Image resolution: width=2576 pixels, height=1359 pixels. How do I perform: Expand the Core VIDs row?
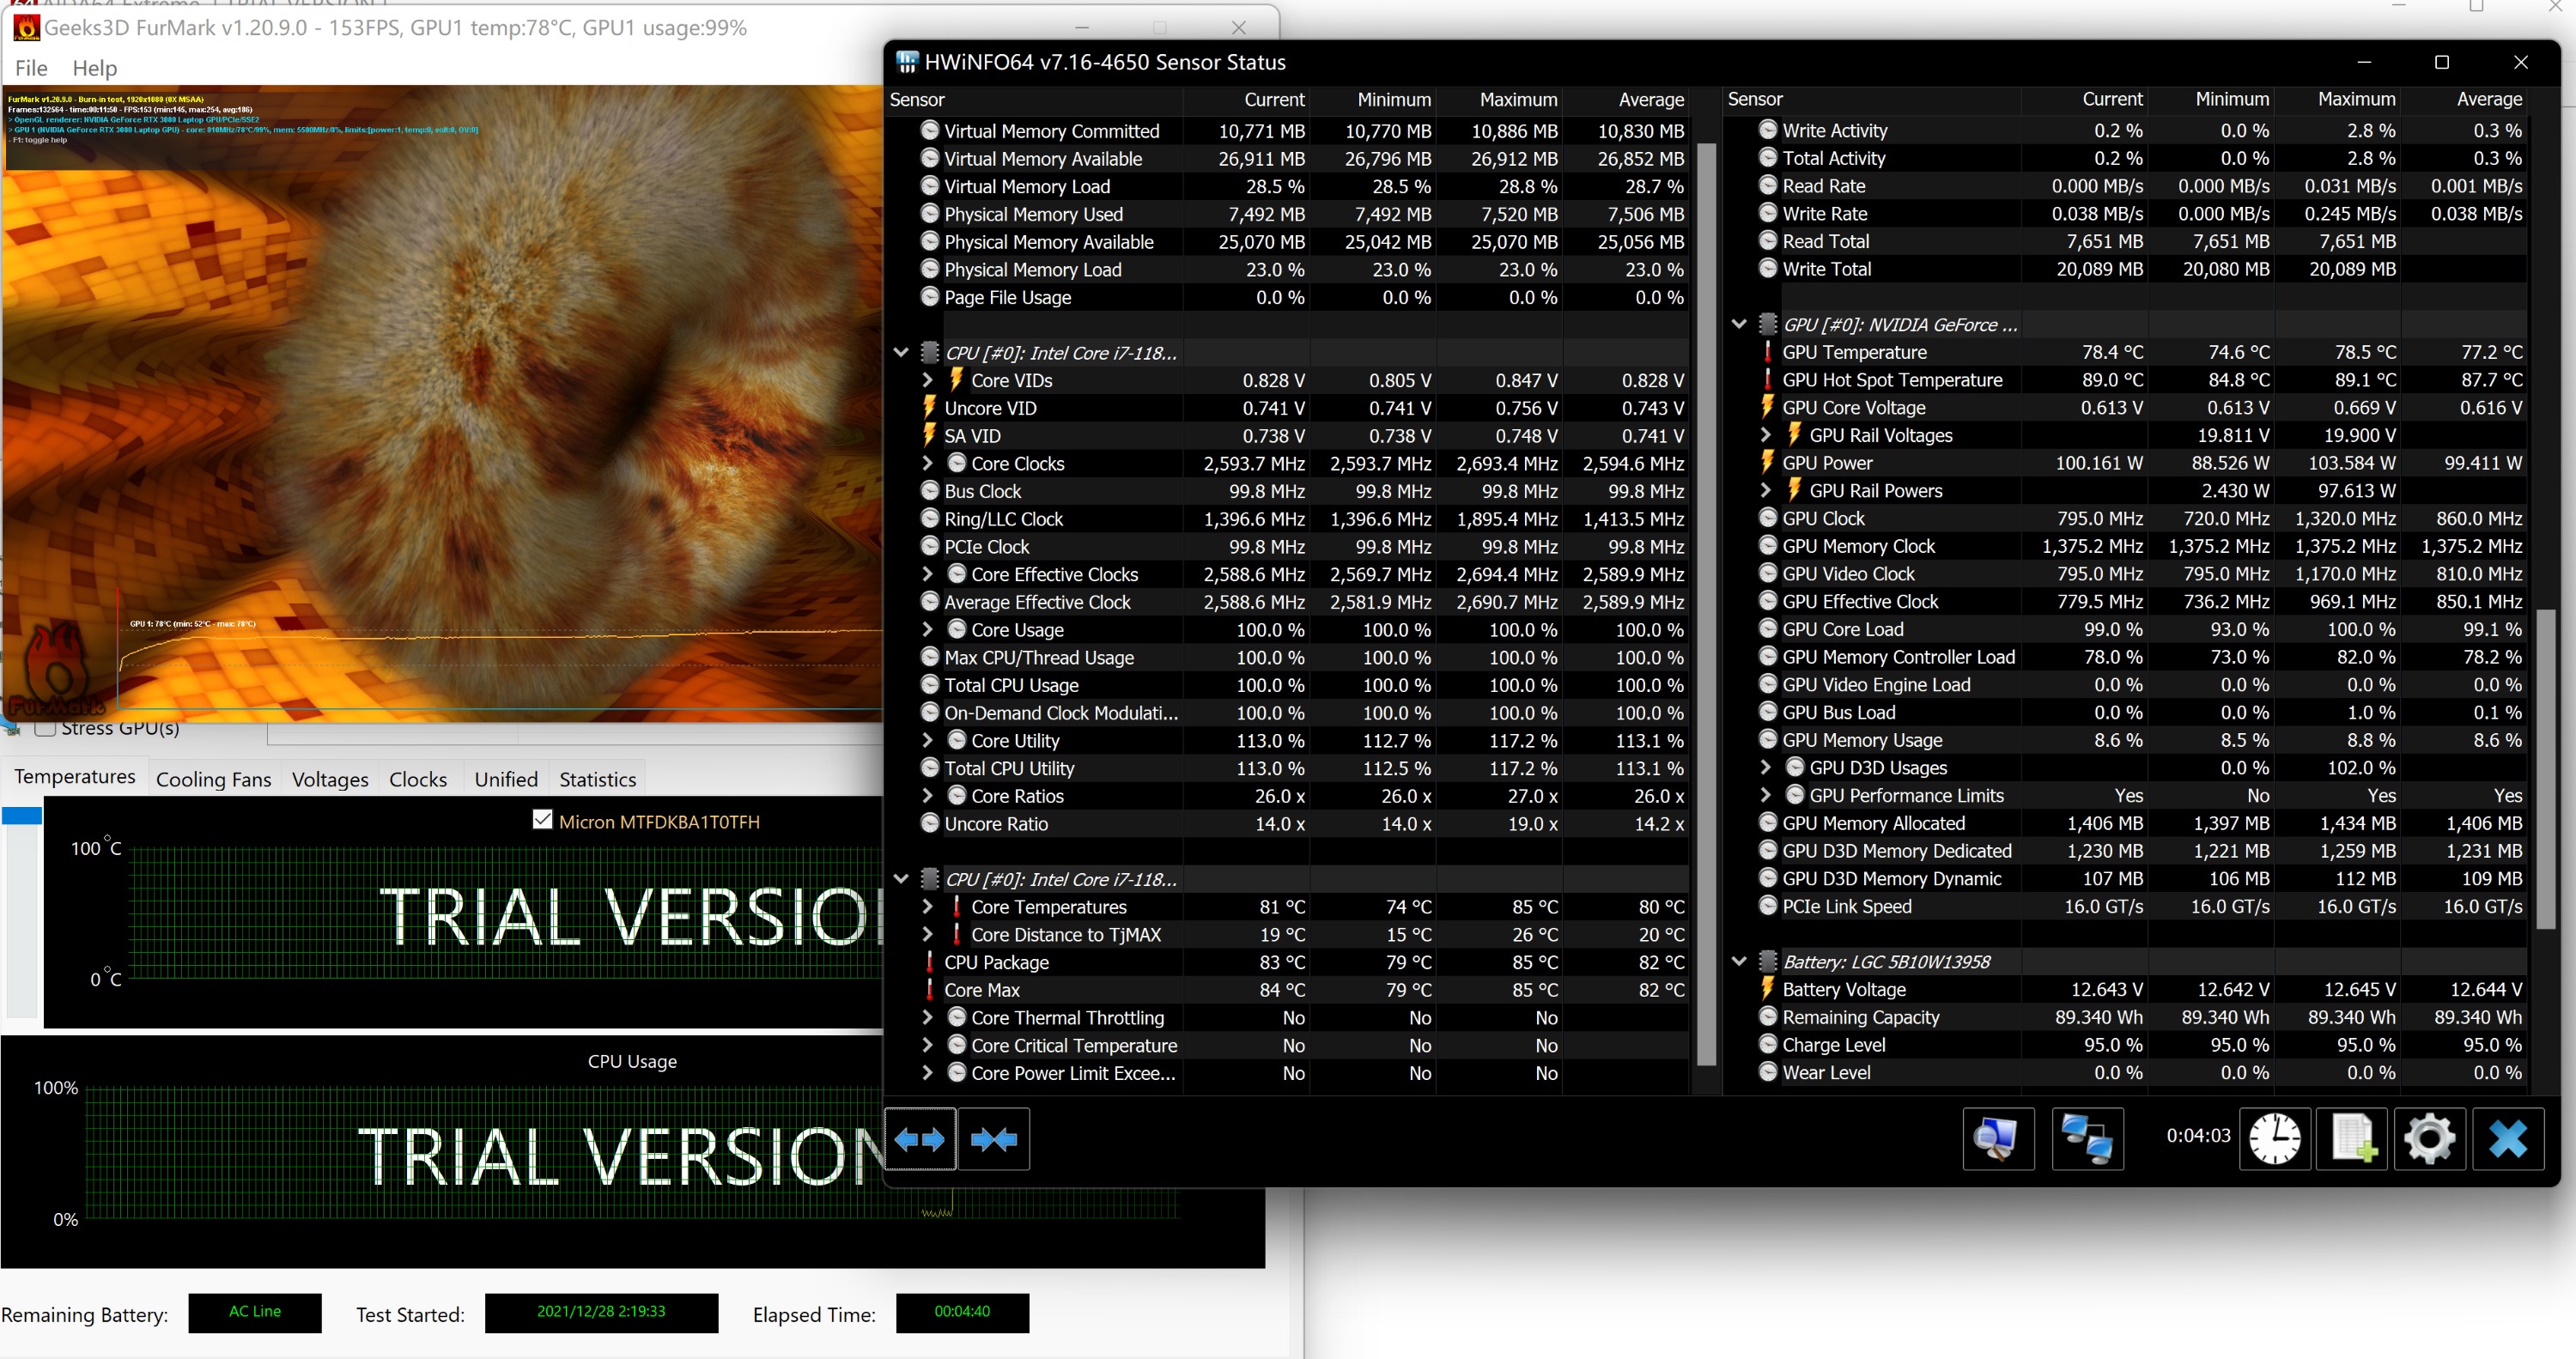point(927,380)
